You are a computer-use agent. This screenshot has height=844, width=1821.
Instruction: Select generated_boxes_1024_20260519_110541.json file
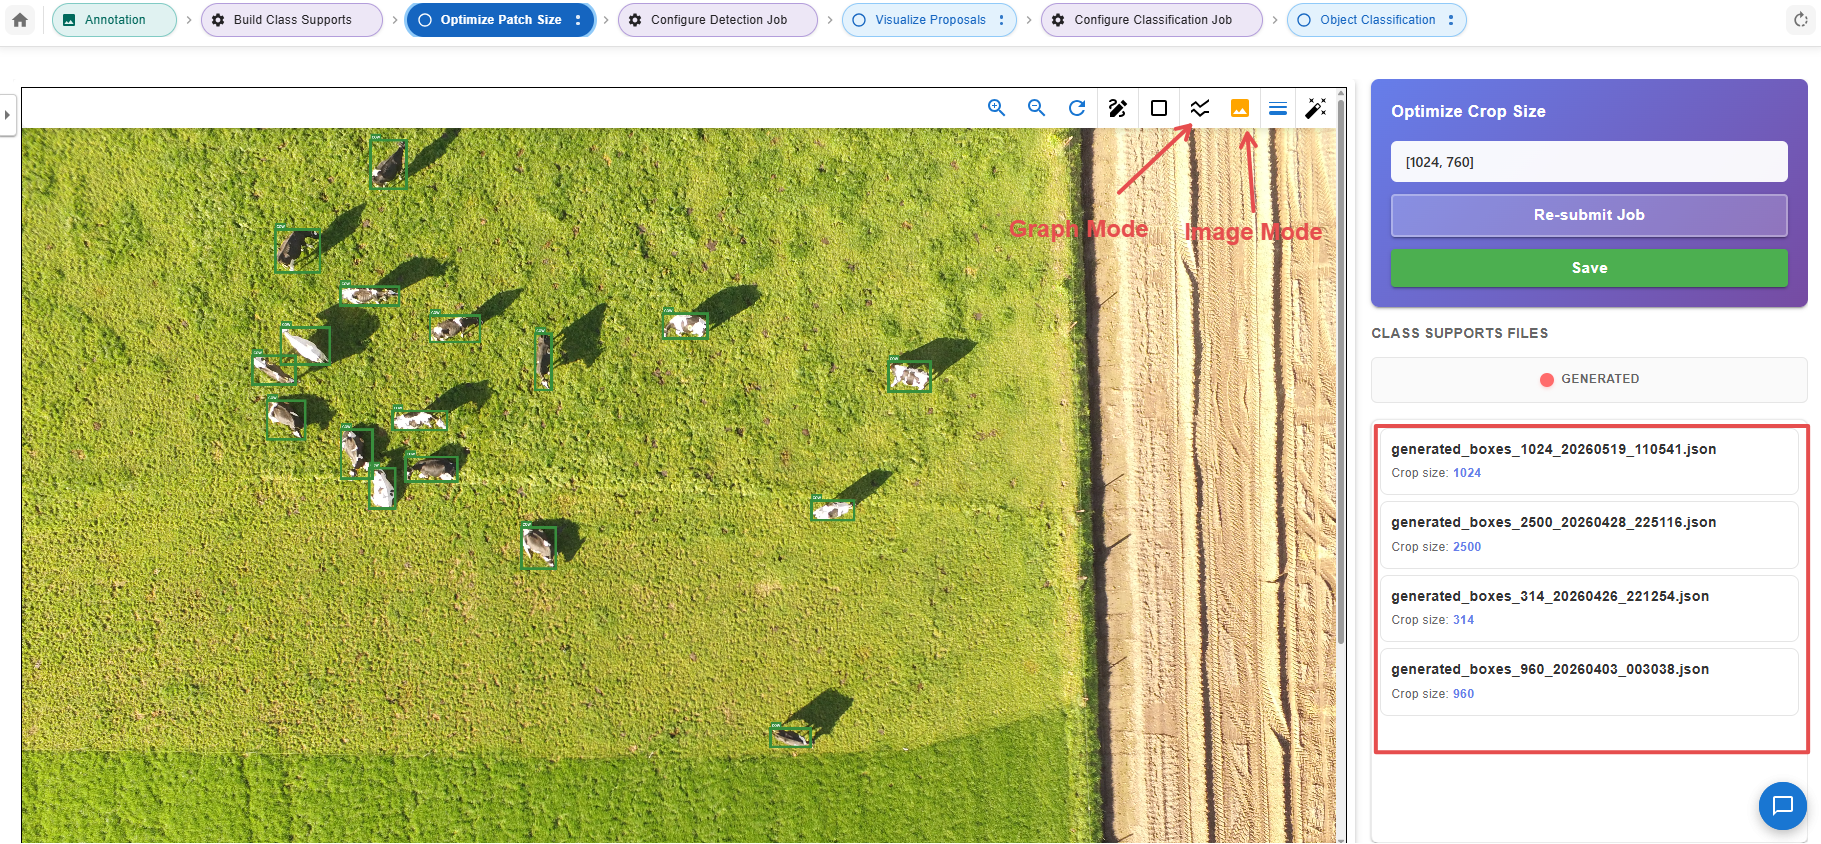(x=1589, y=461)
